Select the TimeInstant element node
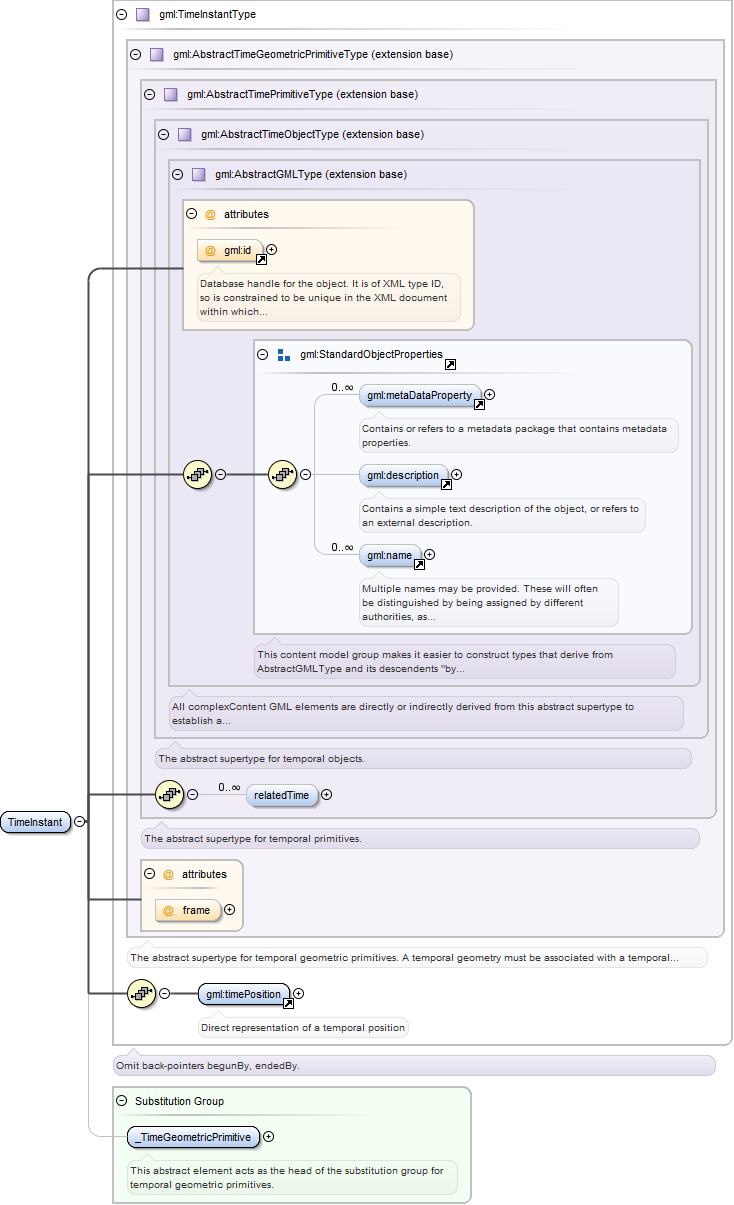 [x=36, y=822]
